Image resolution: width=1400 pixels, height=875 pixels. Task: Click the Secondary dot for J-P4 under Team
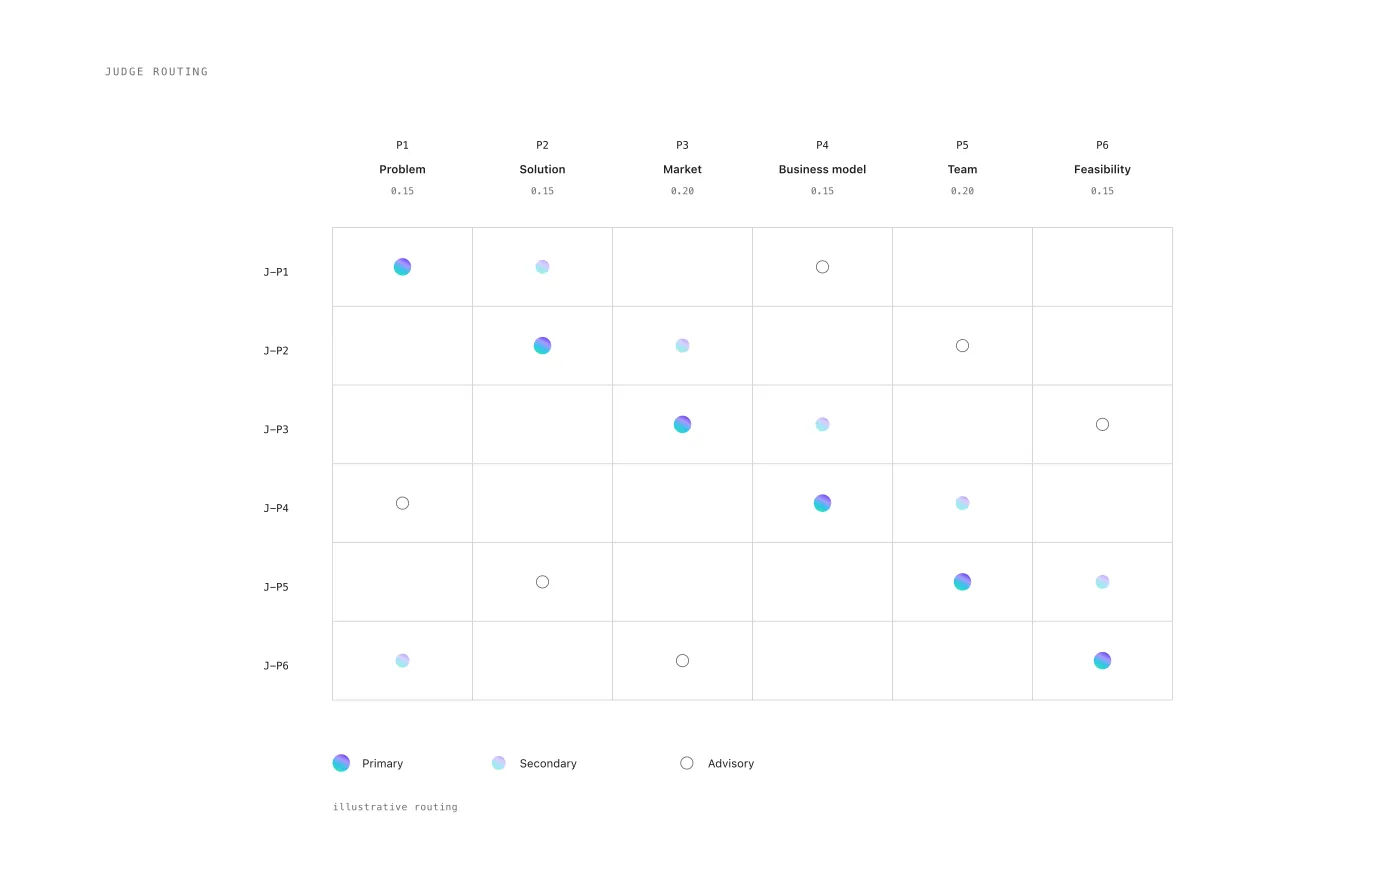(x=962, y=503)
